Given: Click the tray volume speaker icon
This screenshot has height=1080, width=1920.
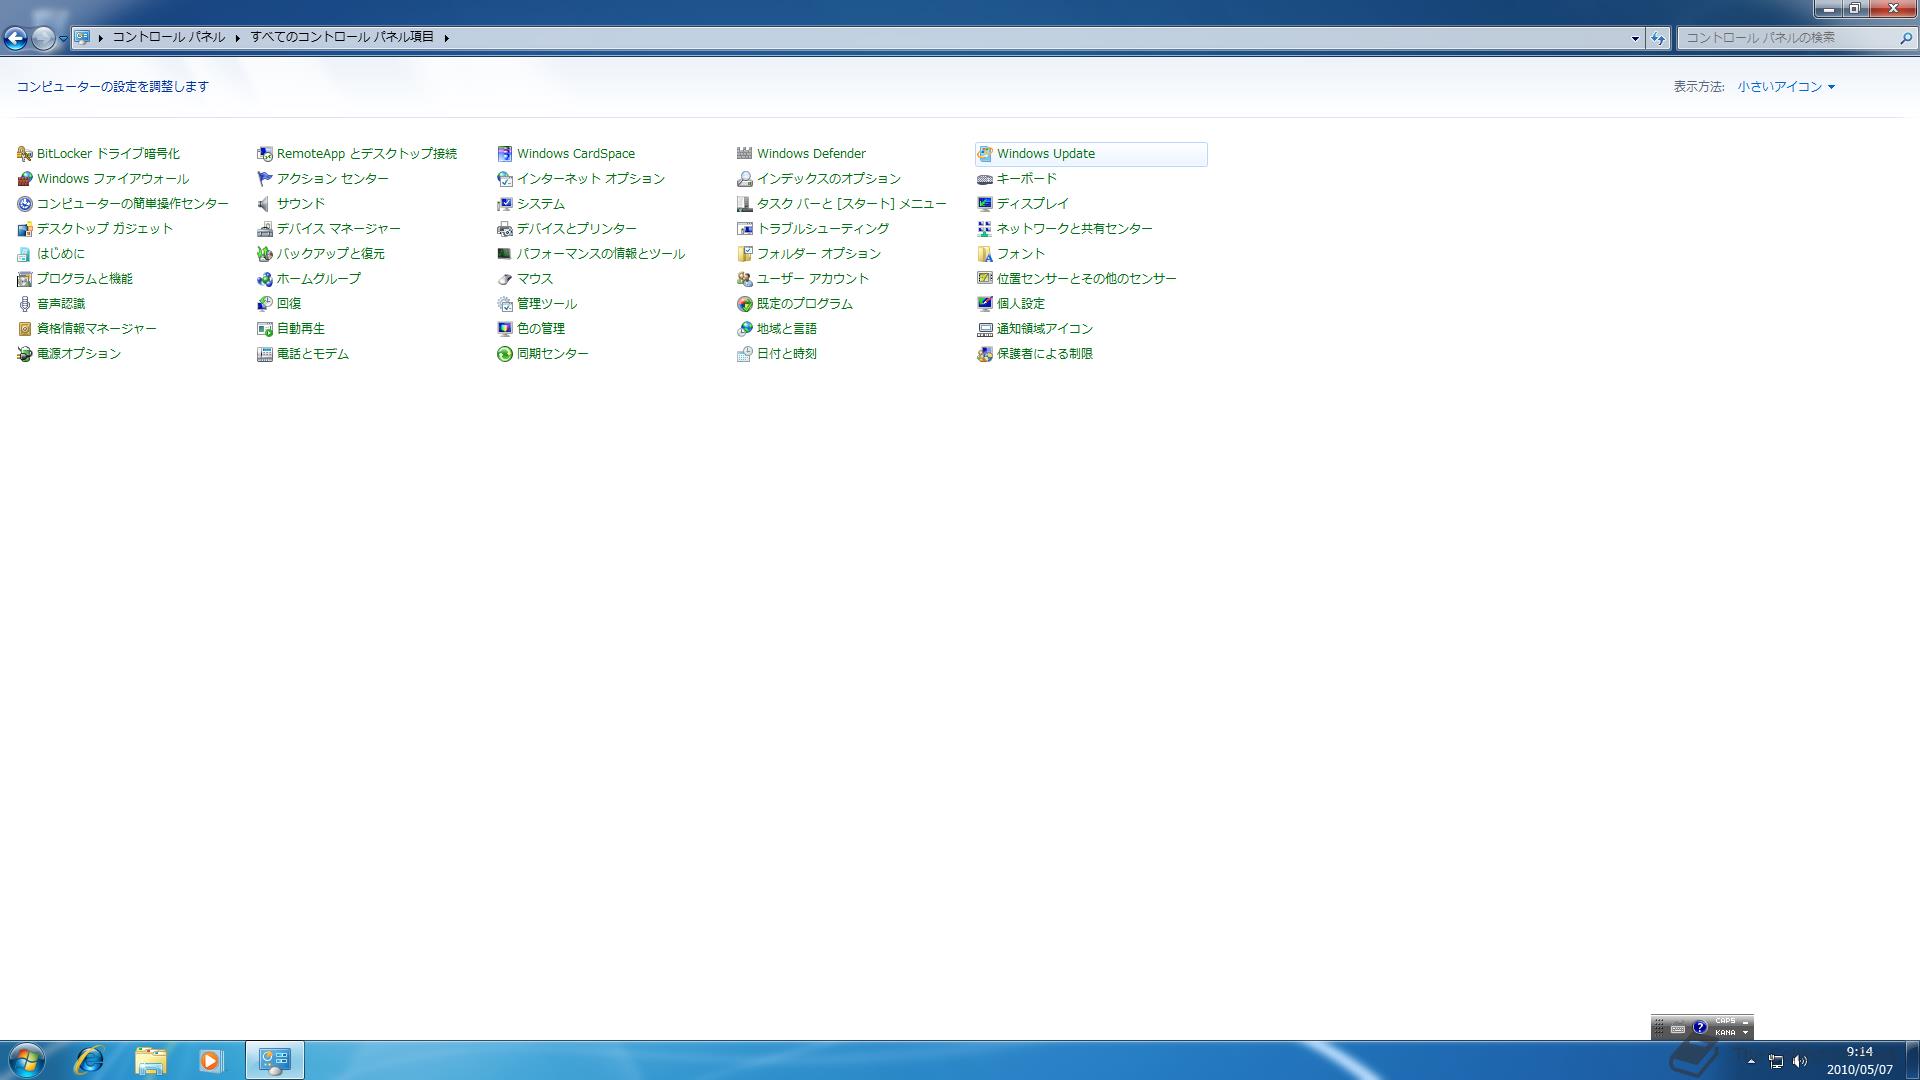Looking at the screenshot, I should [x=1800, y=1061].
